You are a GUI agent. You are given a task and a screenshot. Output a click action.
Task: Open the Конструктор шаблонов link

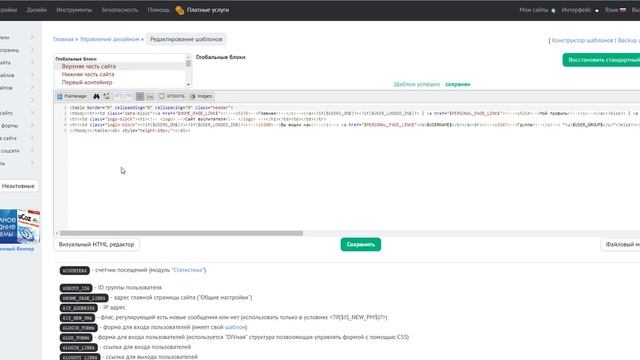(x=582, y=40)
